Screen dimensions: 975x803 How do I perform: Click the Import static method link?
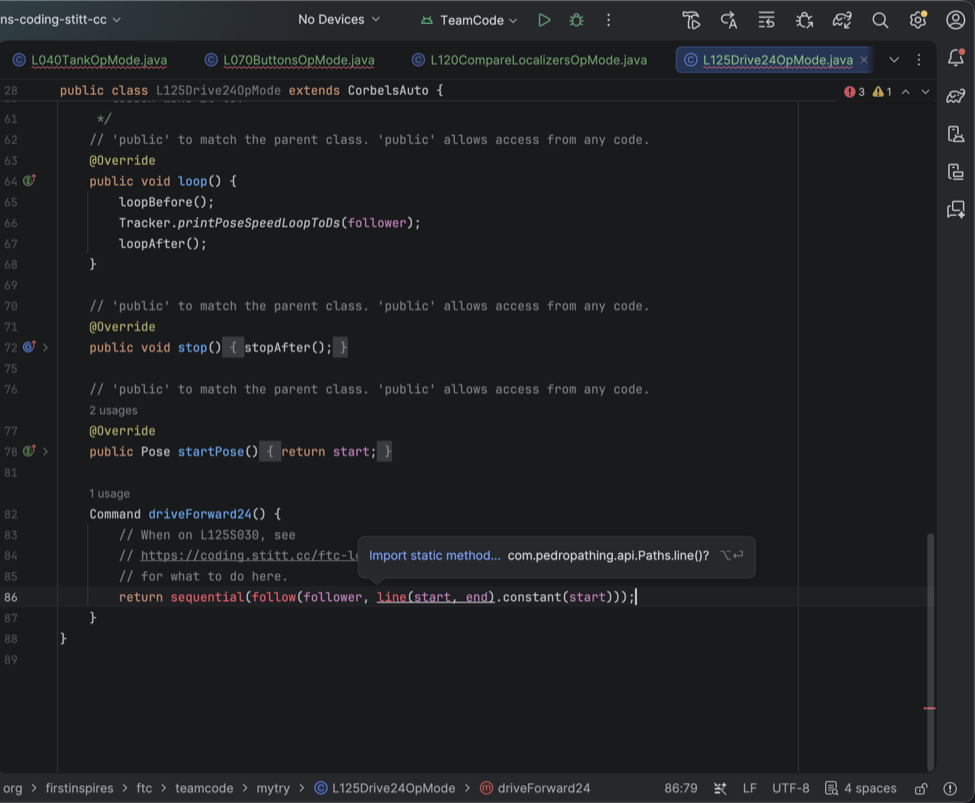tap(434, 555)
